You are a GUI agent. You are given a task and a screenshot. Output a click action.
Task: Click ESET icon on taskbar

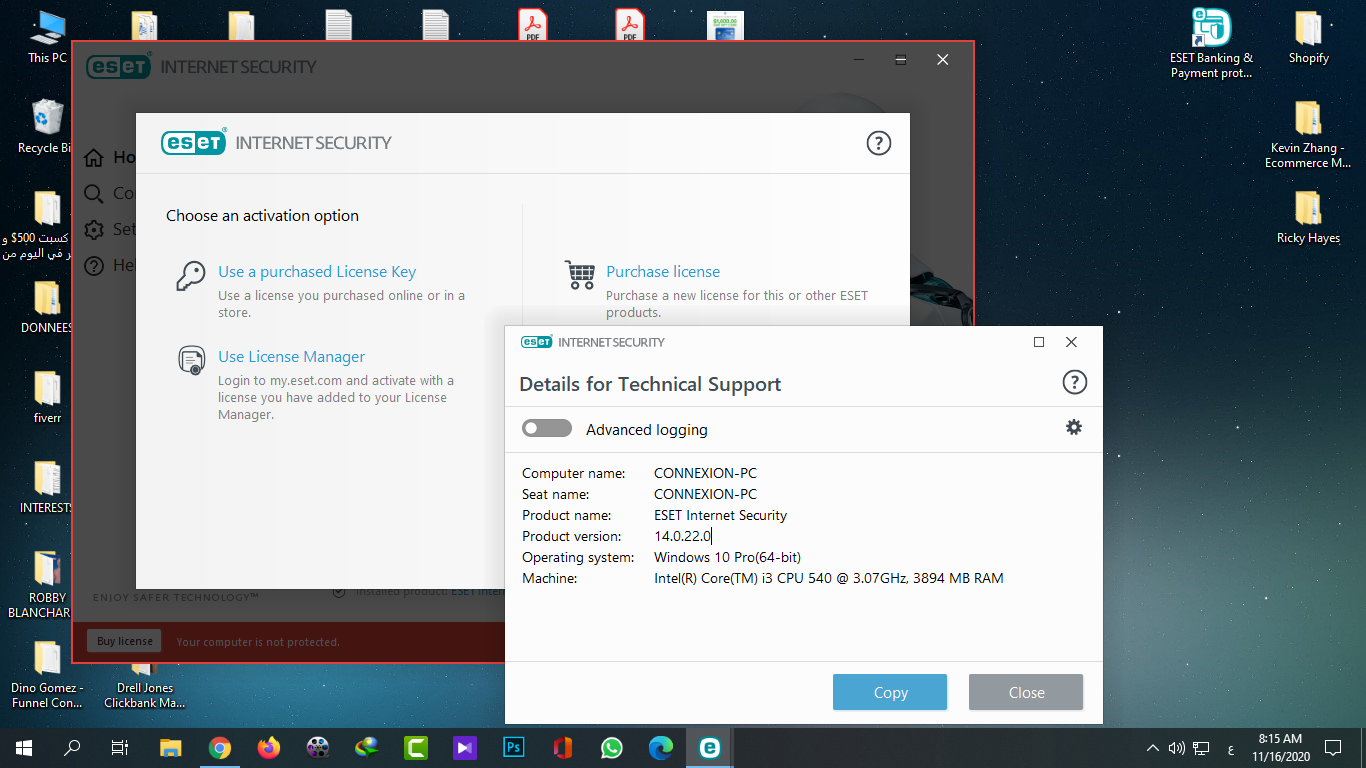pyautogui.click(x=710, y=747)
